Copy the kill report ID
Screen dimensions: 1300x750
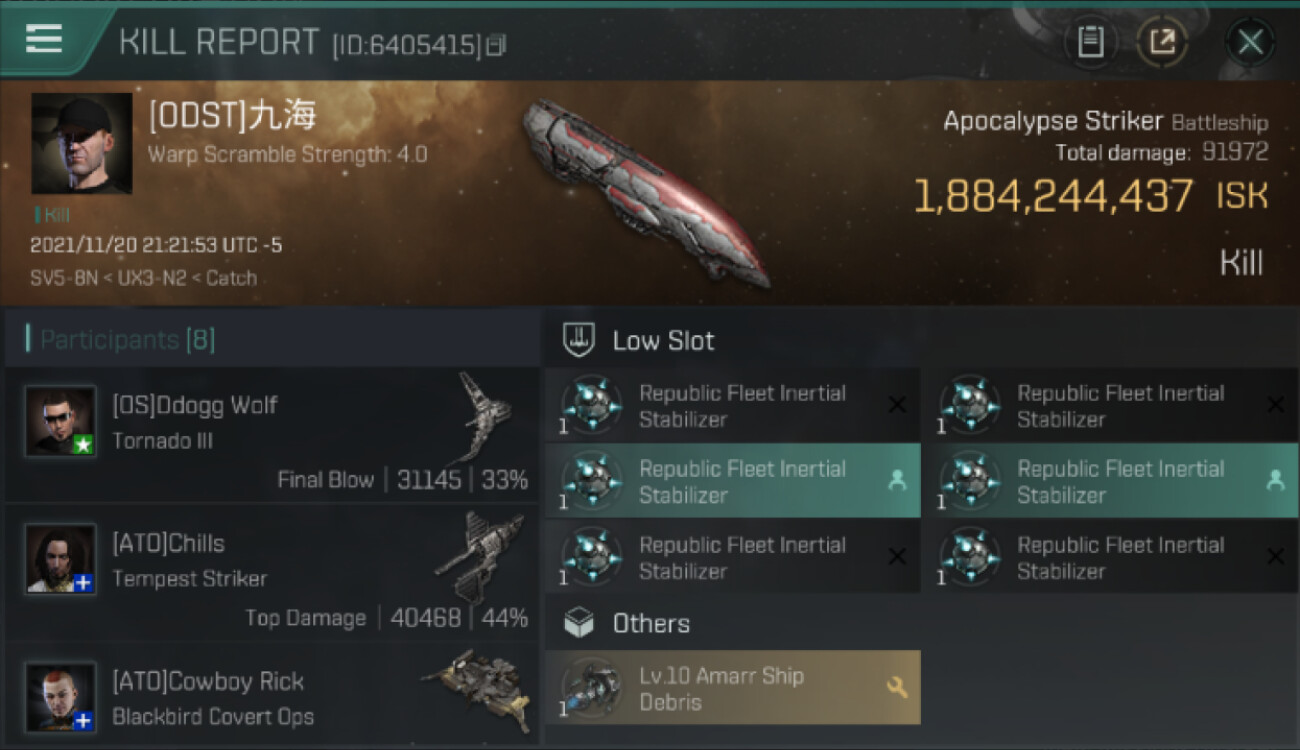point(496,45)
